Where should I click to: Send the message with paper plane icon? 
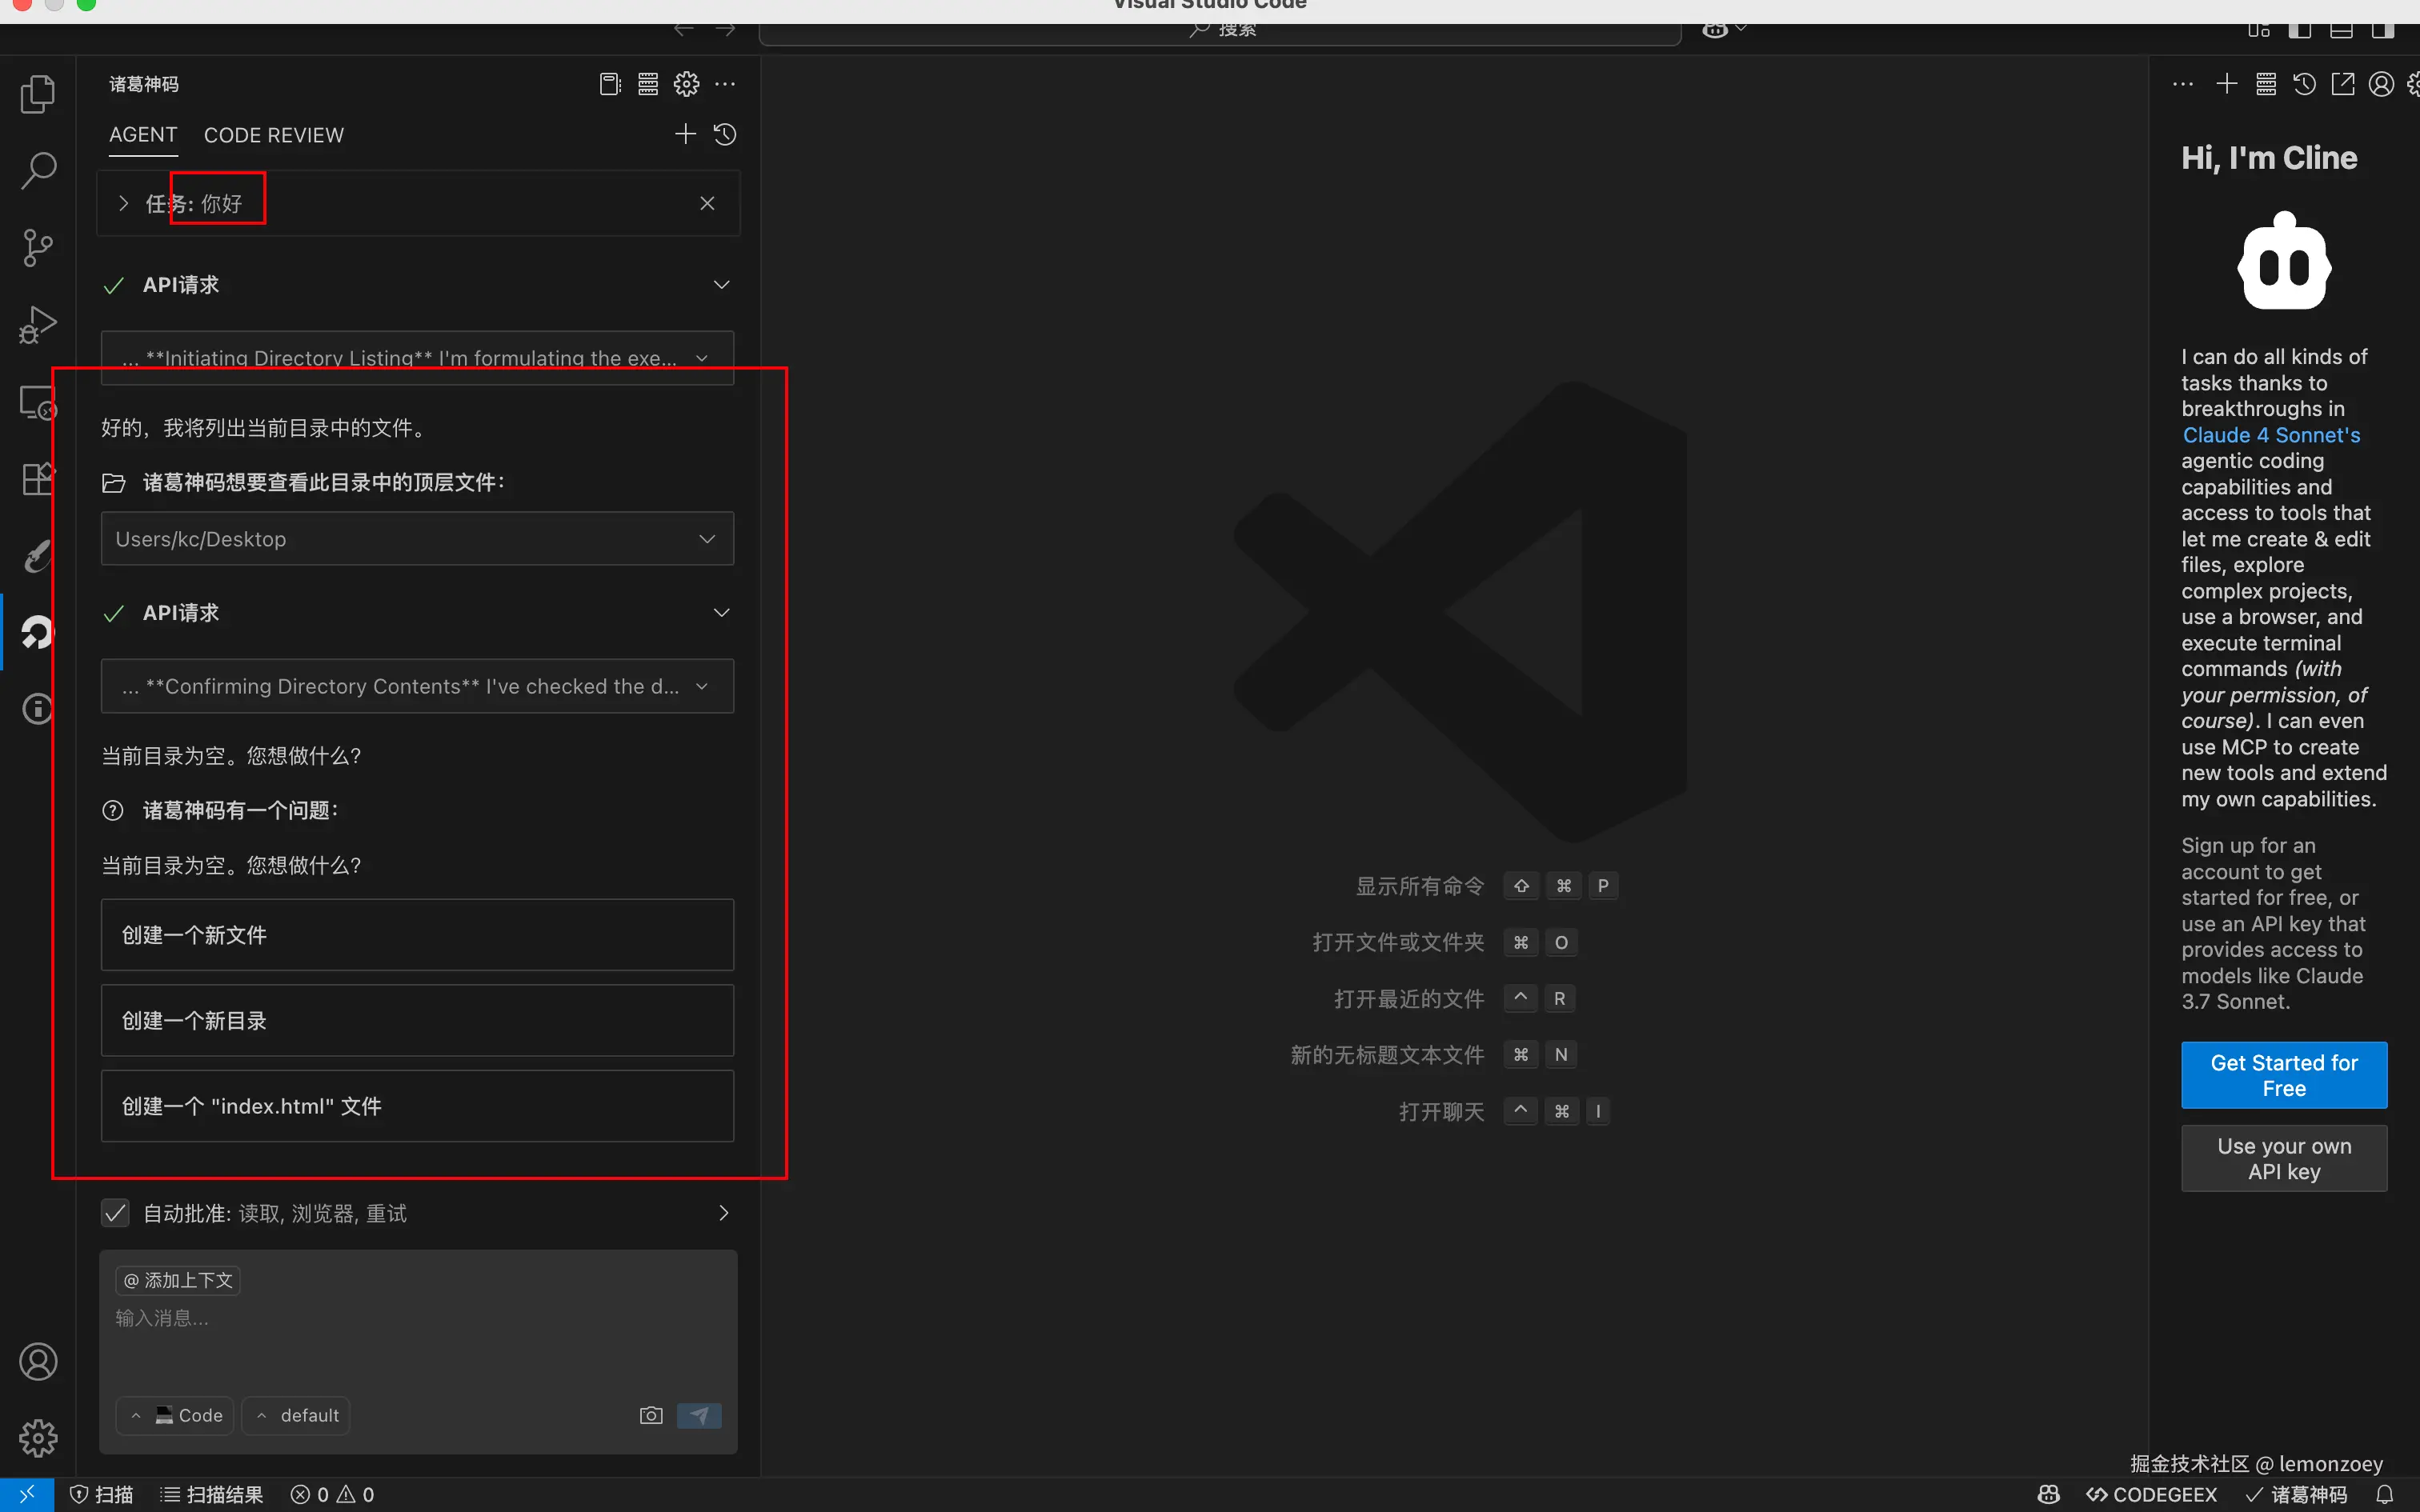point(699,1415)
